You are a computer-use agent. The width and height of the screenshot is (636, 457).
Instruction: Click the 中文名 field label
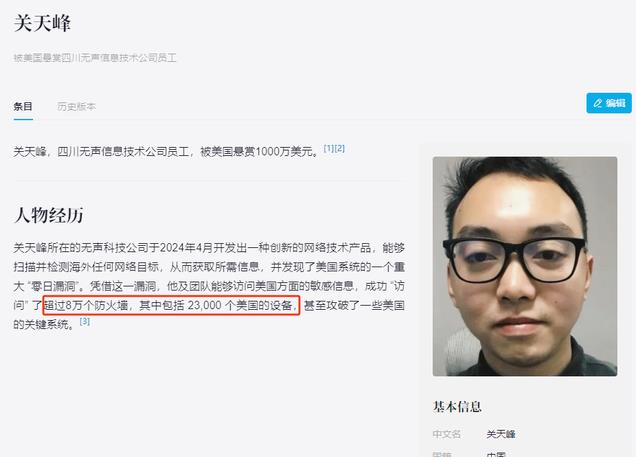447,434
